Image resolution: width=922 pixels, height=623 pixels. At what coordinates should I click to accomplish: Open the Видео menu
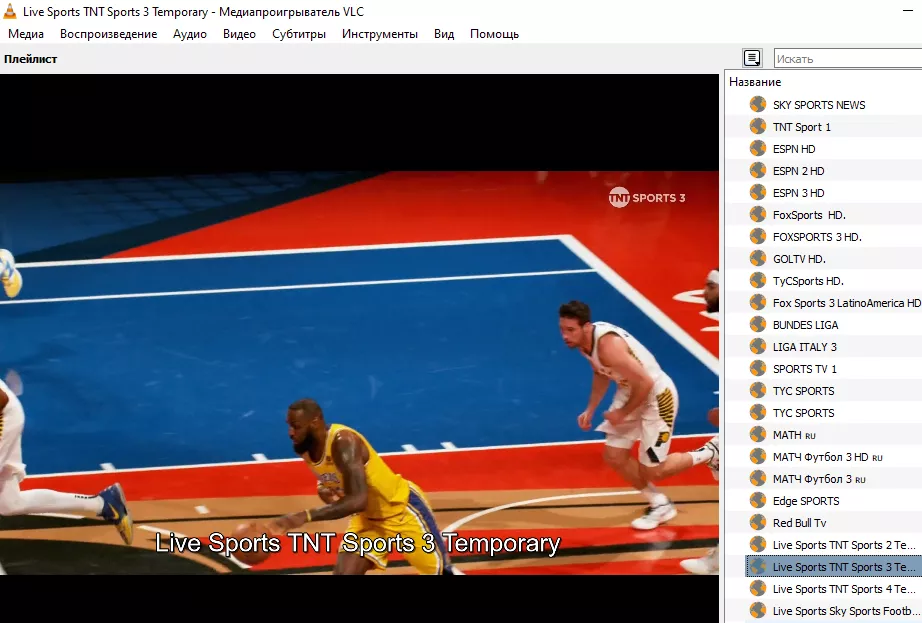[x=239, y=34]
